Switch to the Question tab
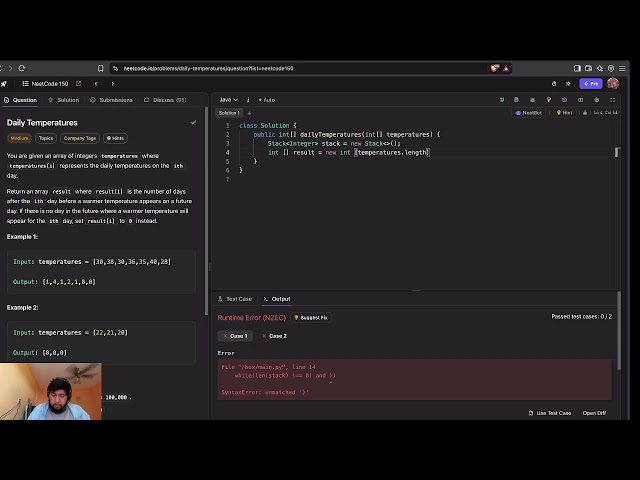640x480 pixels. tap(20, 100)
